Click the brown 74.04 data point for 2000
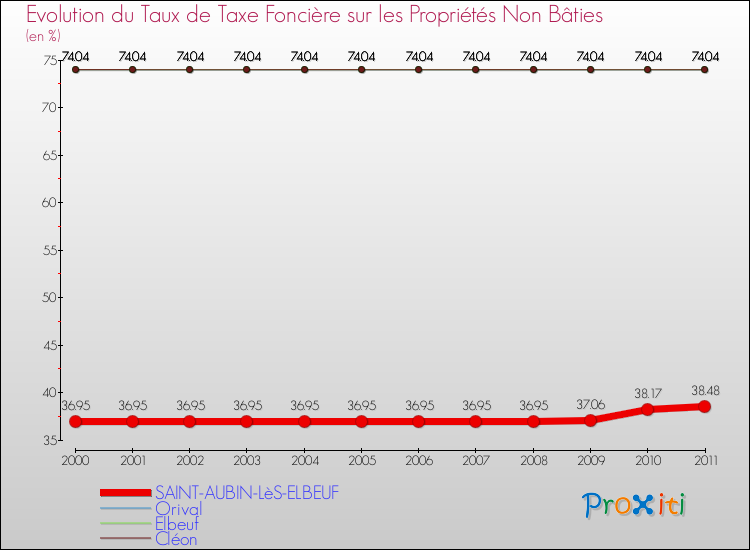 pos(76,70)
